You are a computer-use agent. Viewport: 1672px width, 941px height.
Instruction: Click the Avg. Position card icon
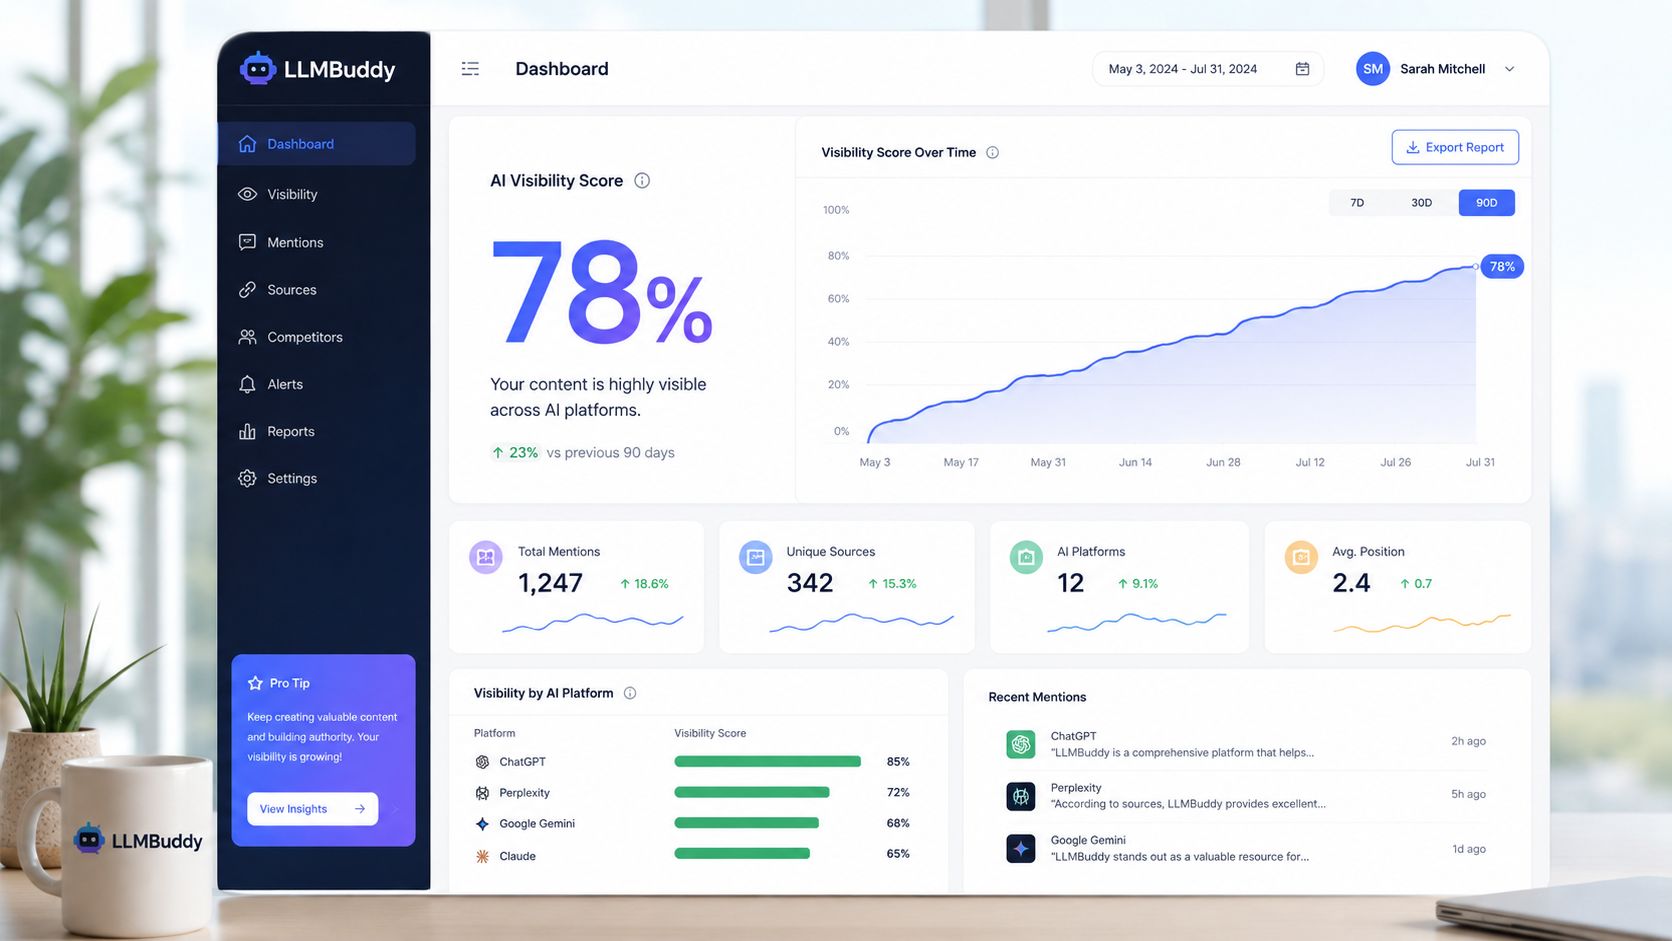click(1301, 557)
